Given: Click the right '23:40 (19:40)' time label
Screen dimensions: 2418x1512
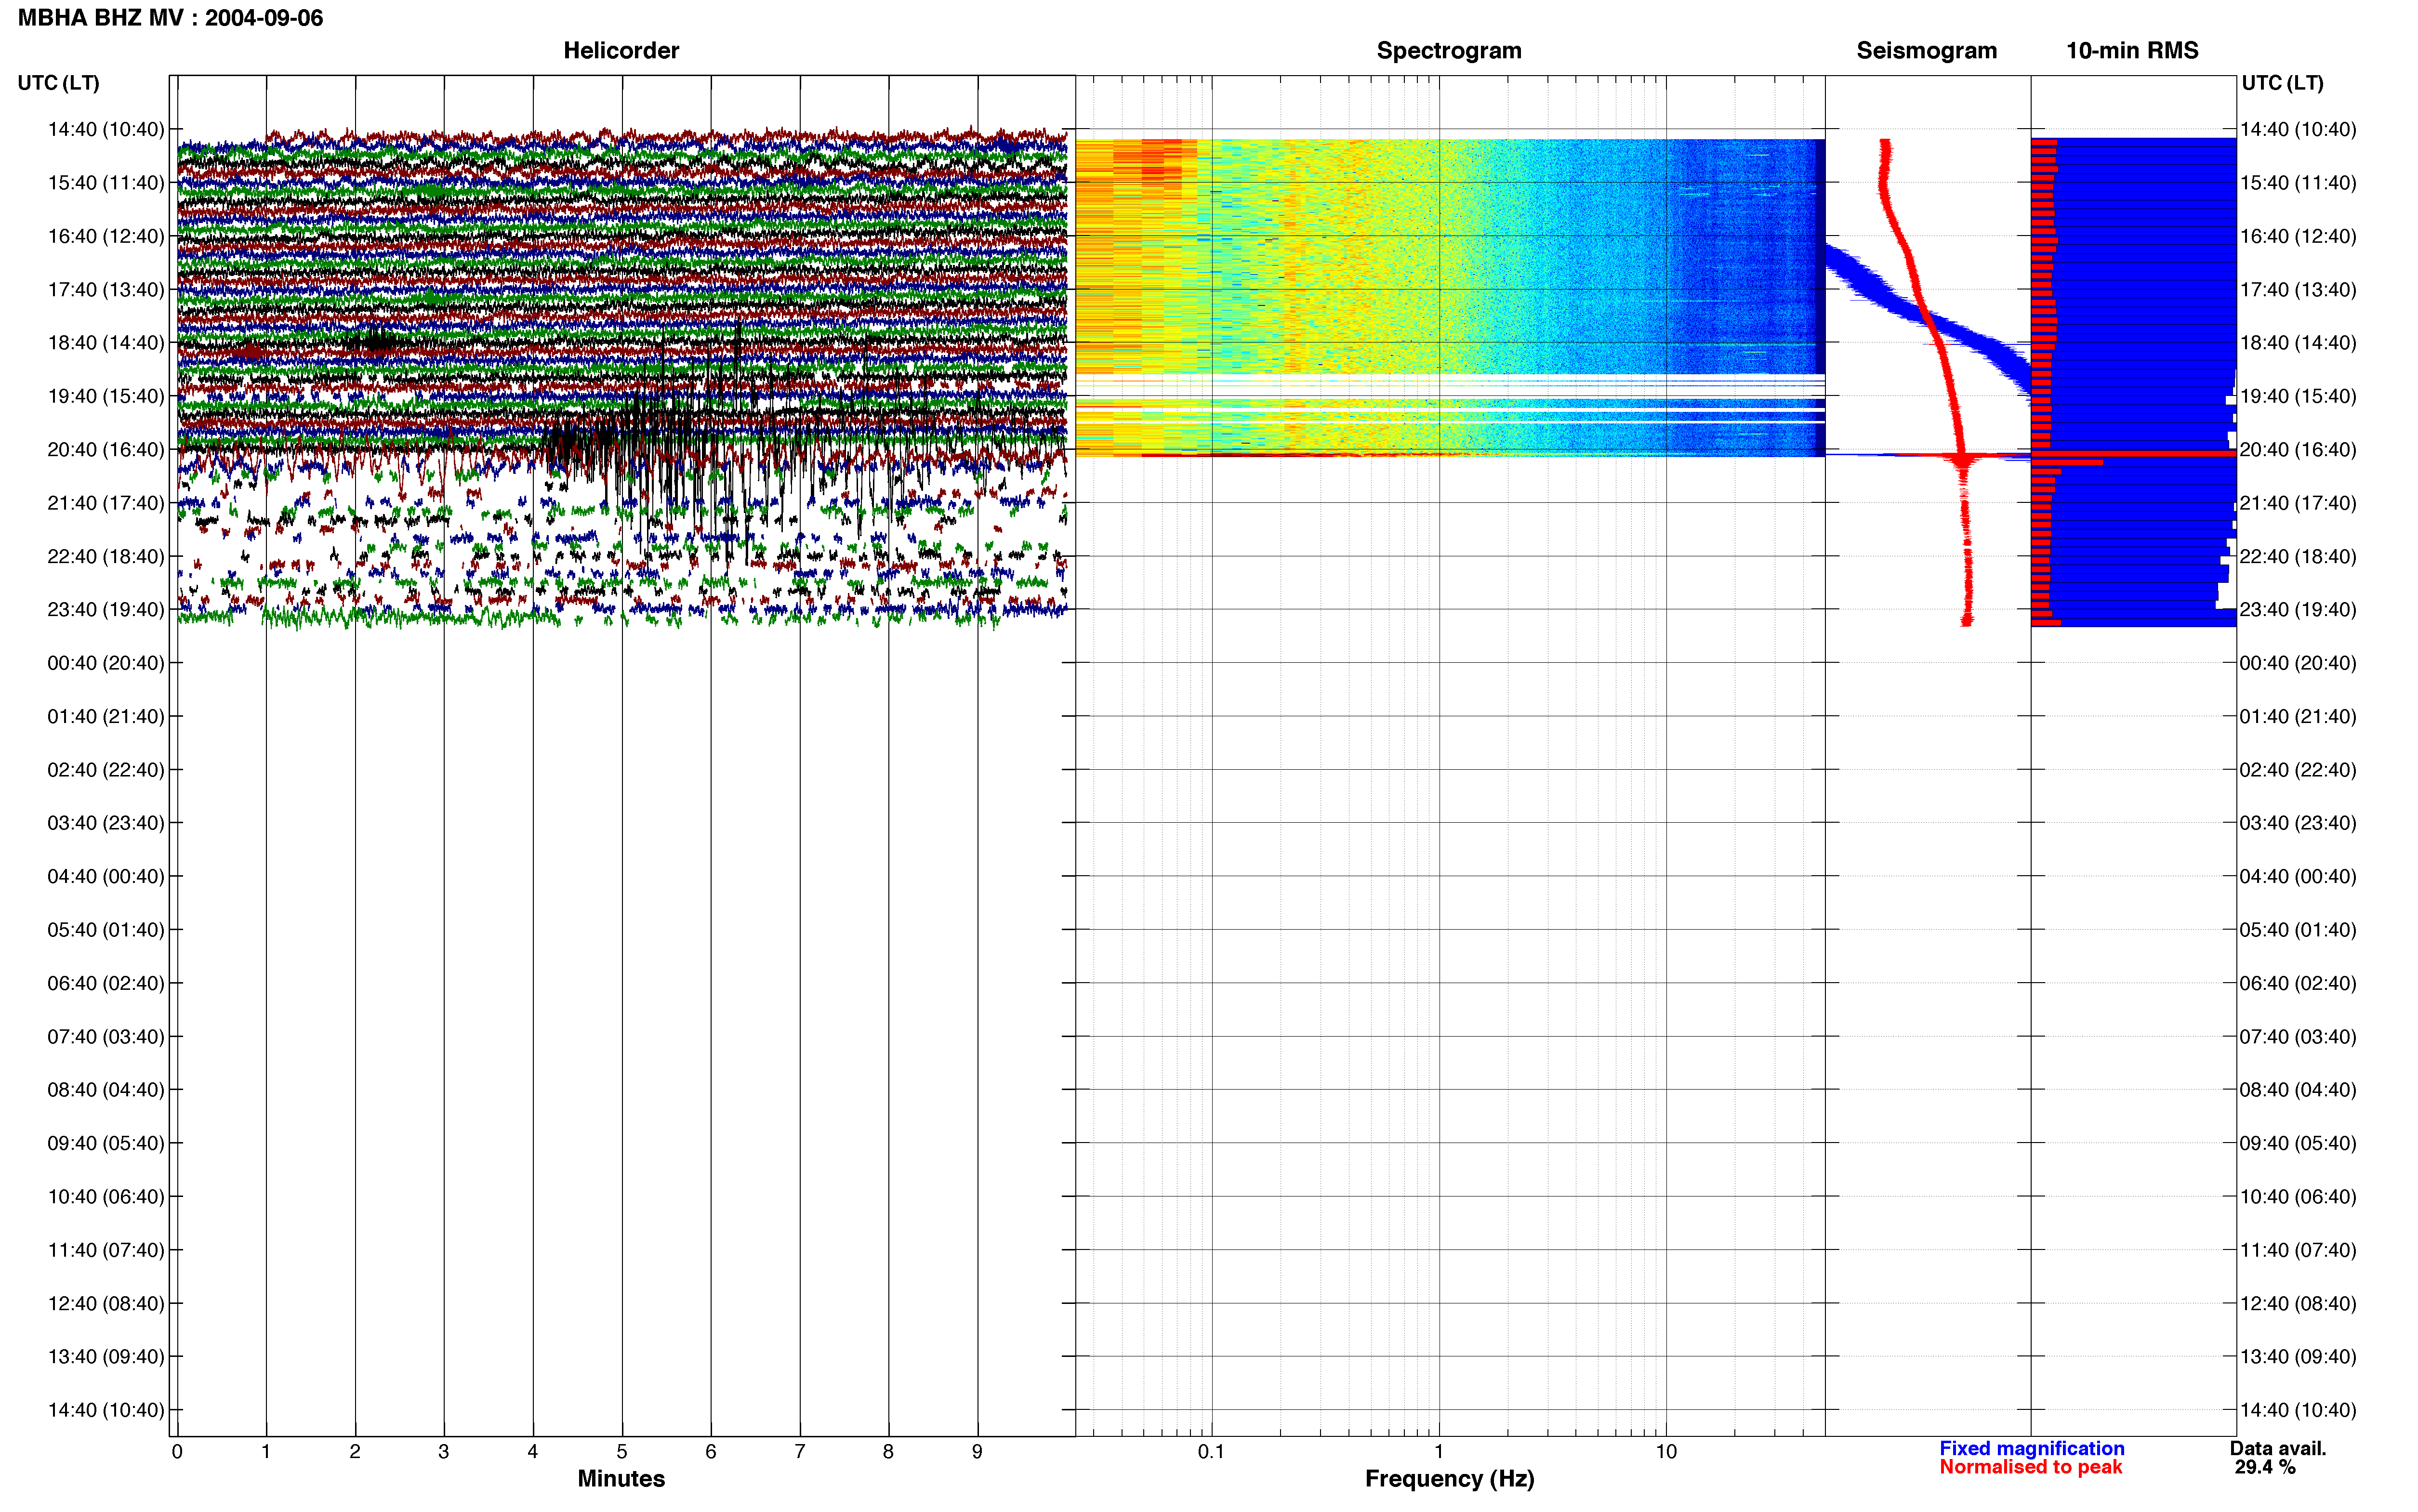Looking at the screenshot, I should coord(2298,610).
